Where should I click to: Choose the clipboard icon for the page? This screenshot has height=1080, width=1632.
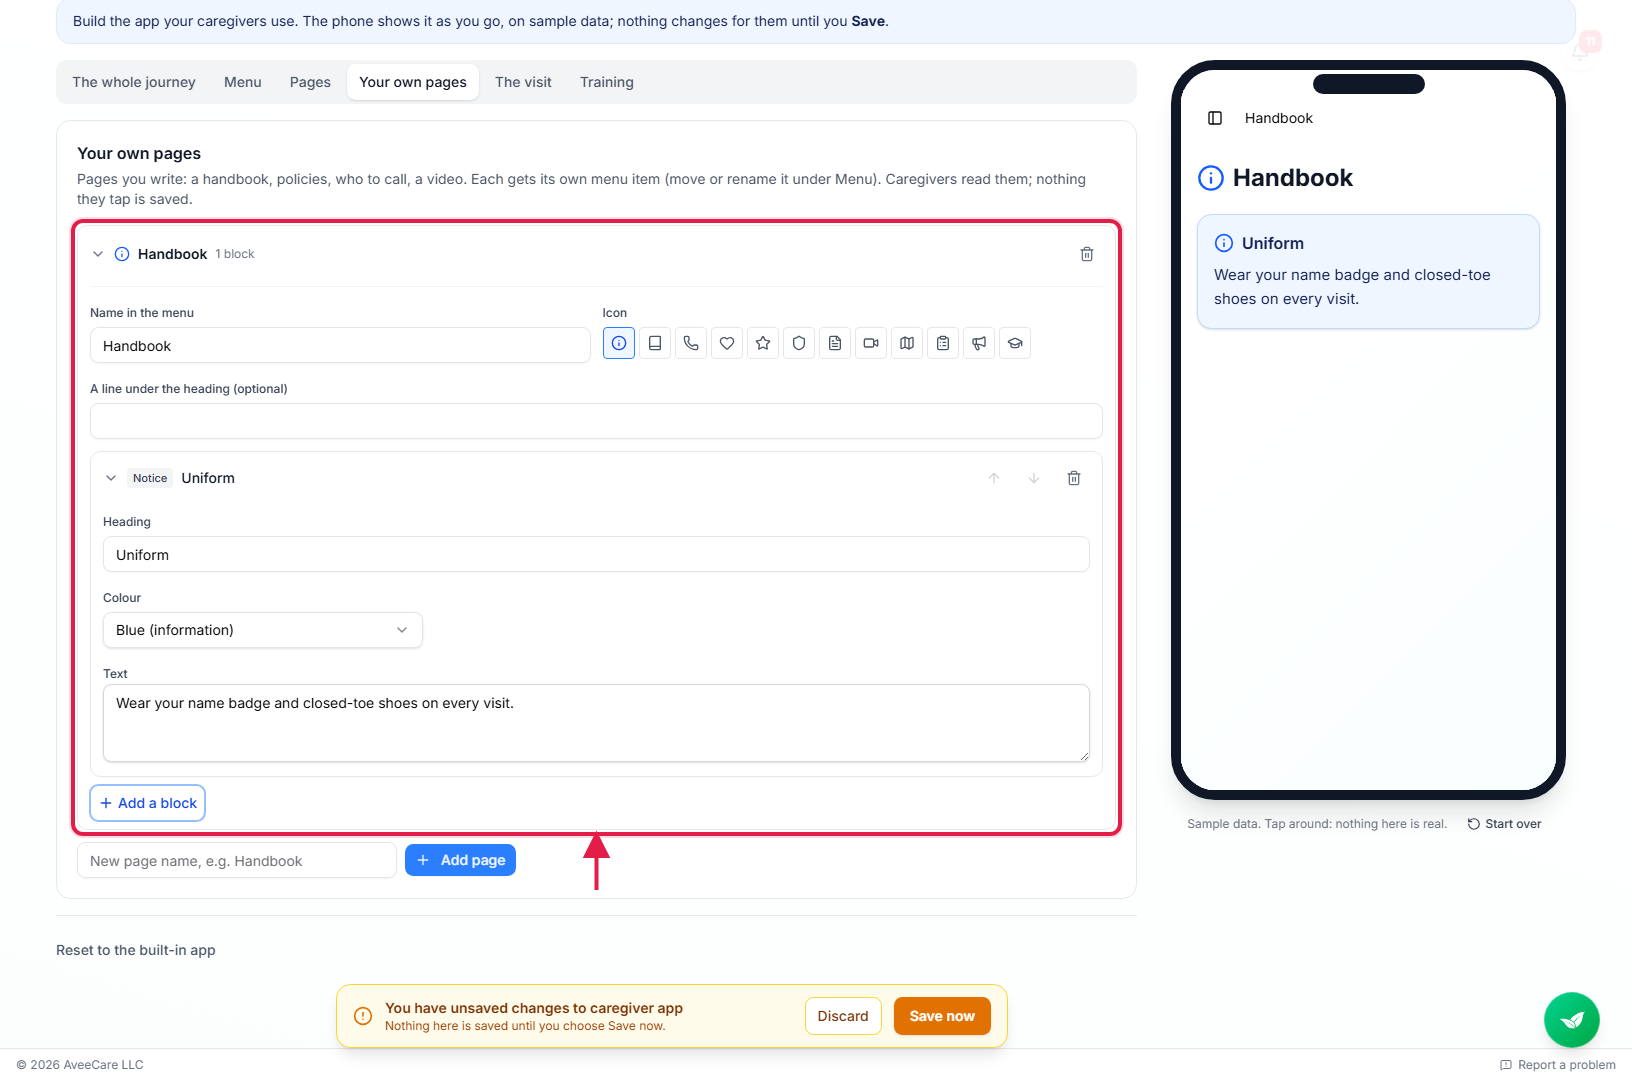(943, 343)
